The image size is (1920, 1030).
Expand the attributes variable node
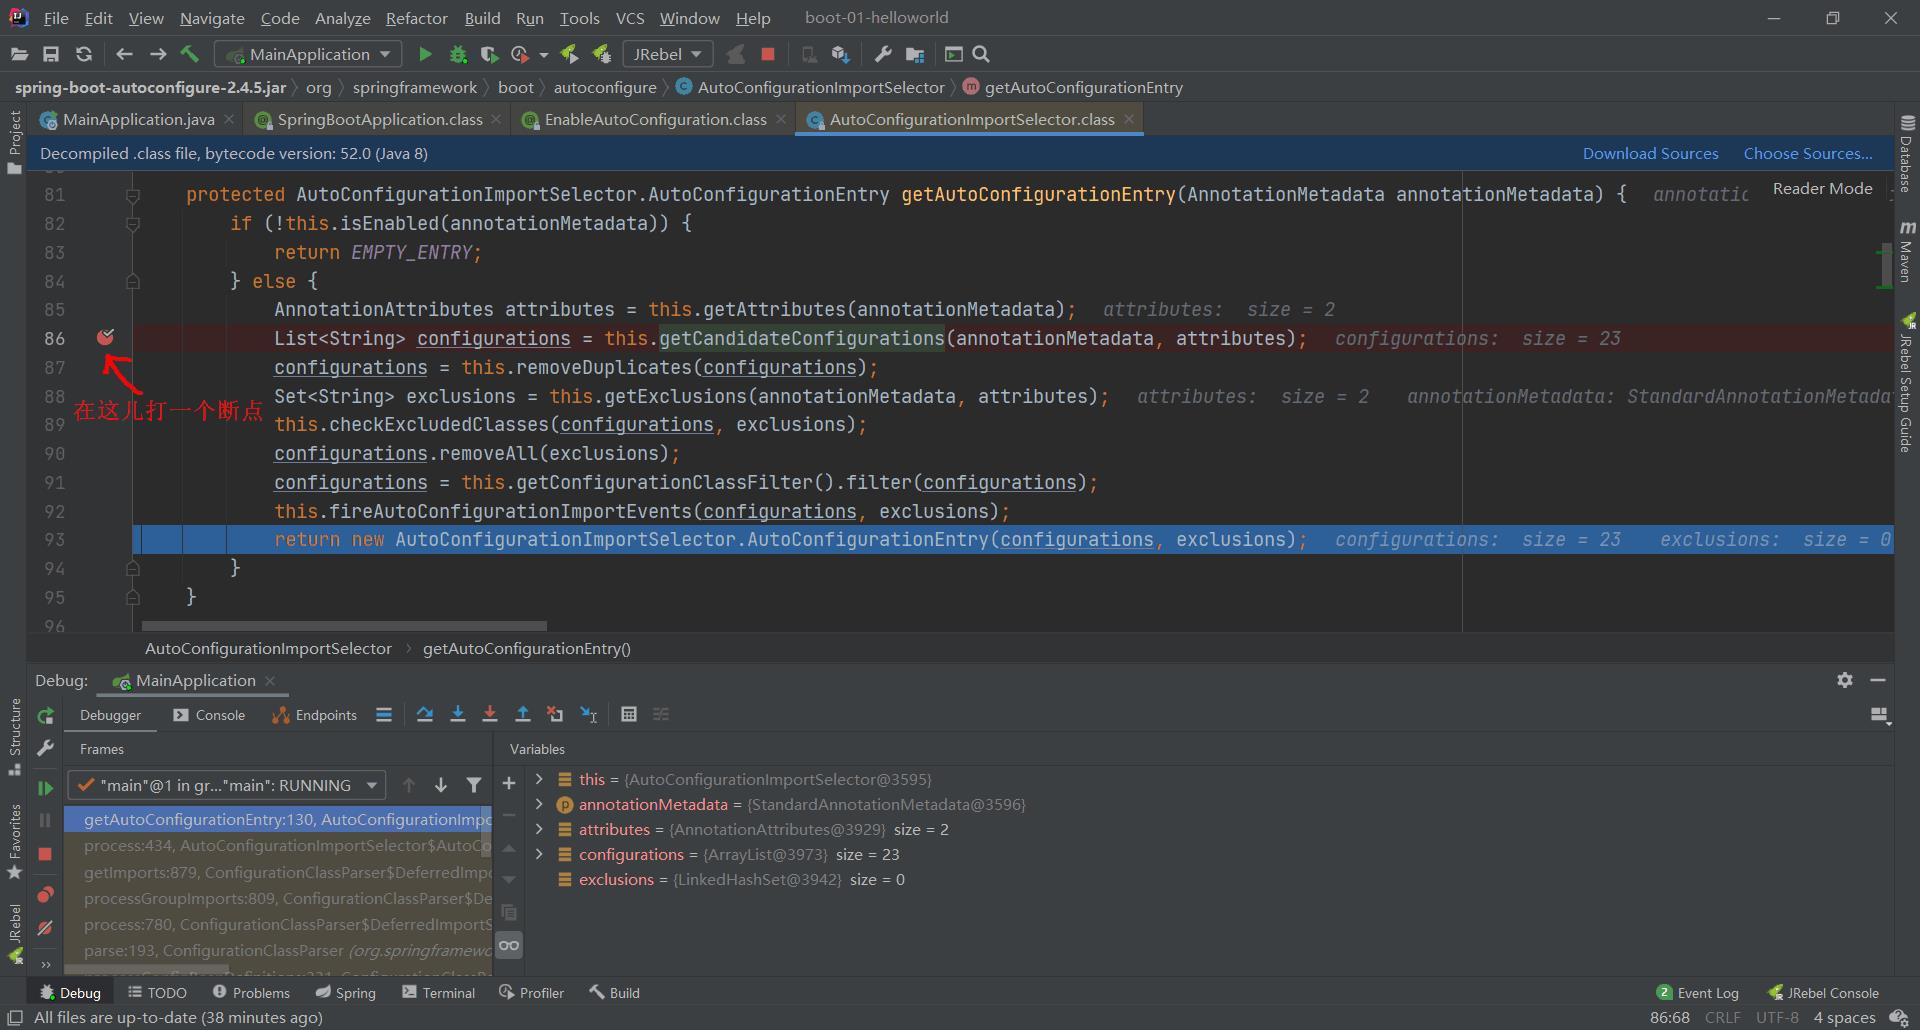(539, 829)
